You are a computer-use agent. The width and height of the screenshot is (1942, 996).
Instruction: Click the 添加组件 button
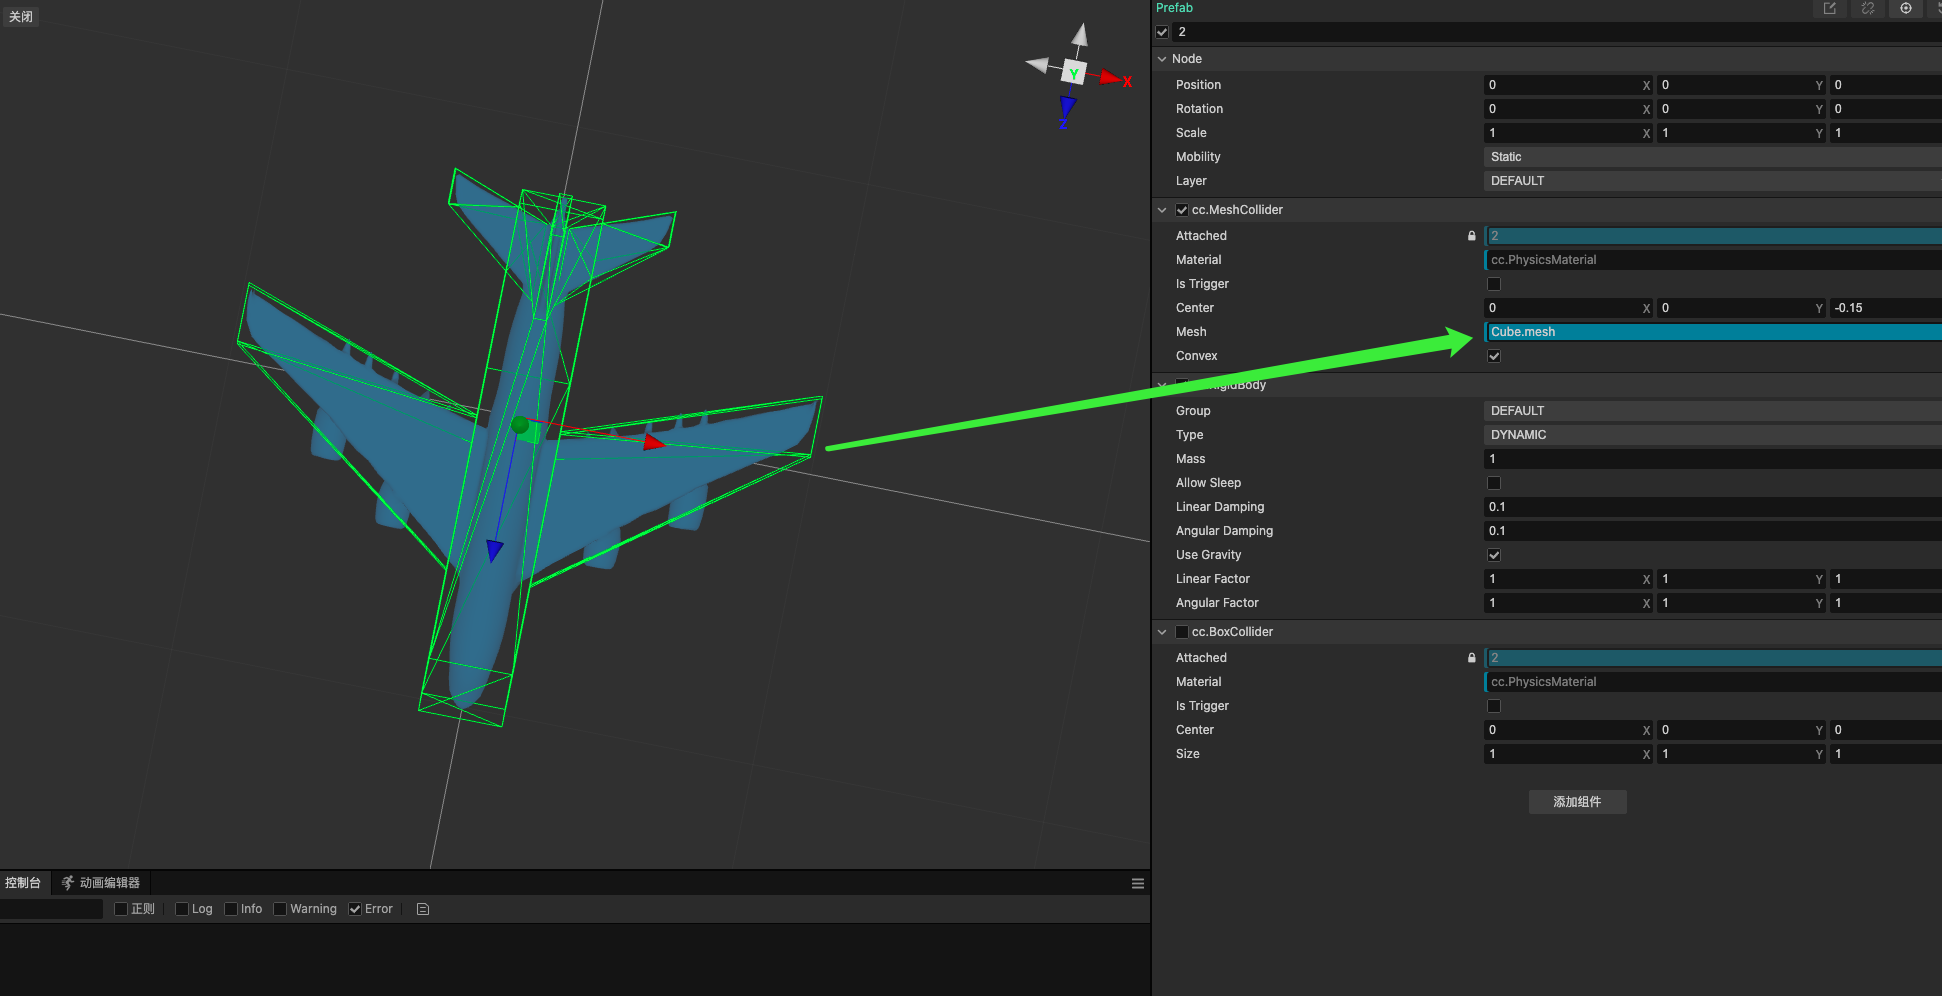tap(1577, 802)
